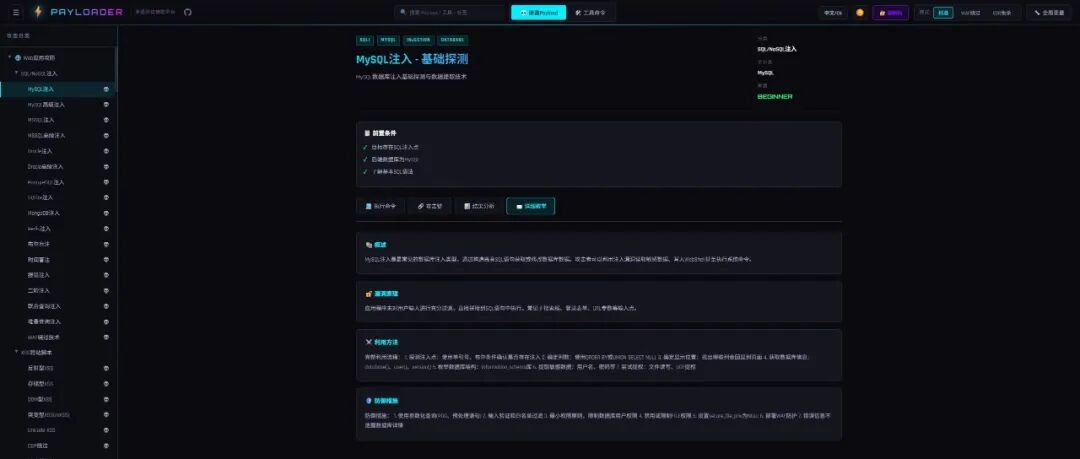Click the 漏洞原理 section header icon
The image size is (1080, 459).
(x=368, y=294)
